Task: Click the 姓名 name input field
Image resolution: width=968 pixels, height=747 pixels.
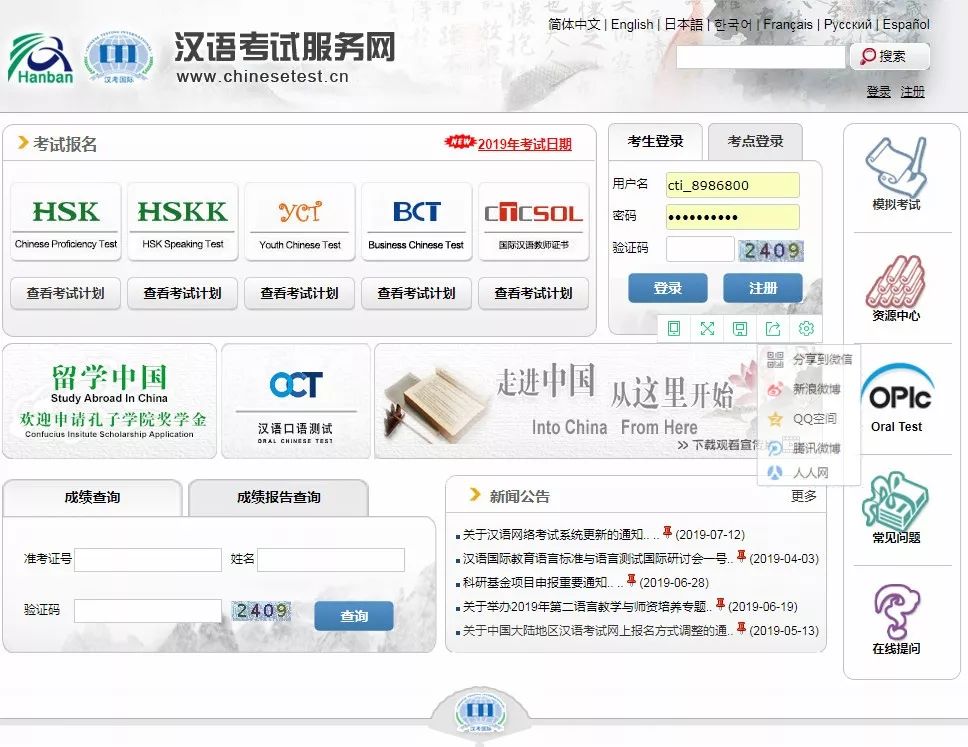Action: point(331,560)
